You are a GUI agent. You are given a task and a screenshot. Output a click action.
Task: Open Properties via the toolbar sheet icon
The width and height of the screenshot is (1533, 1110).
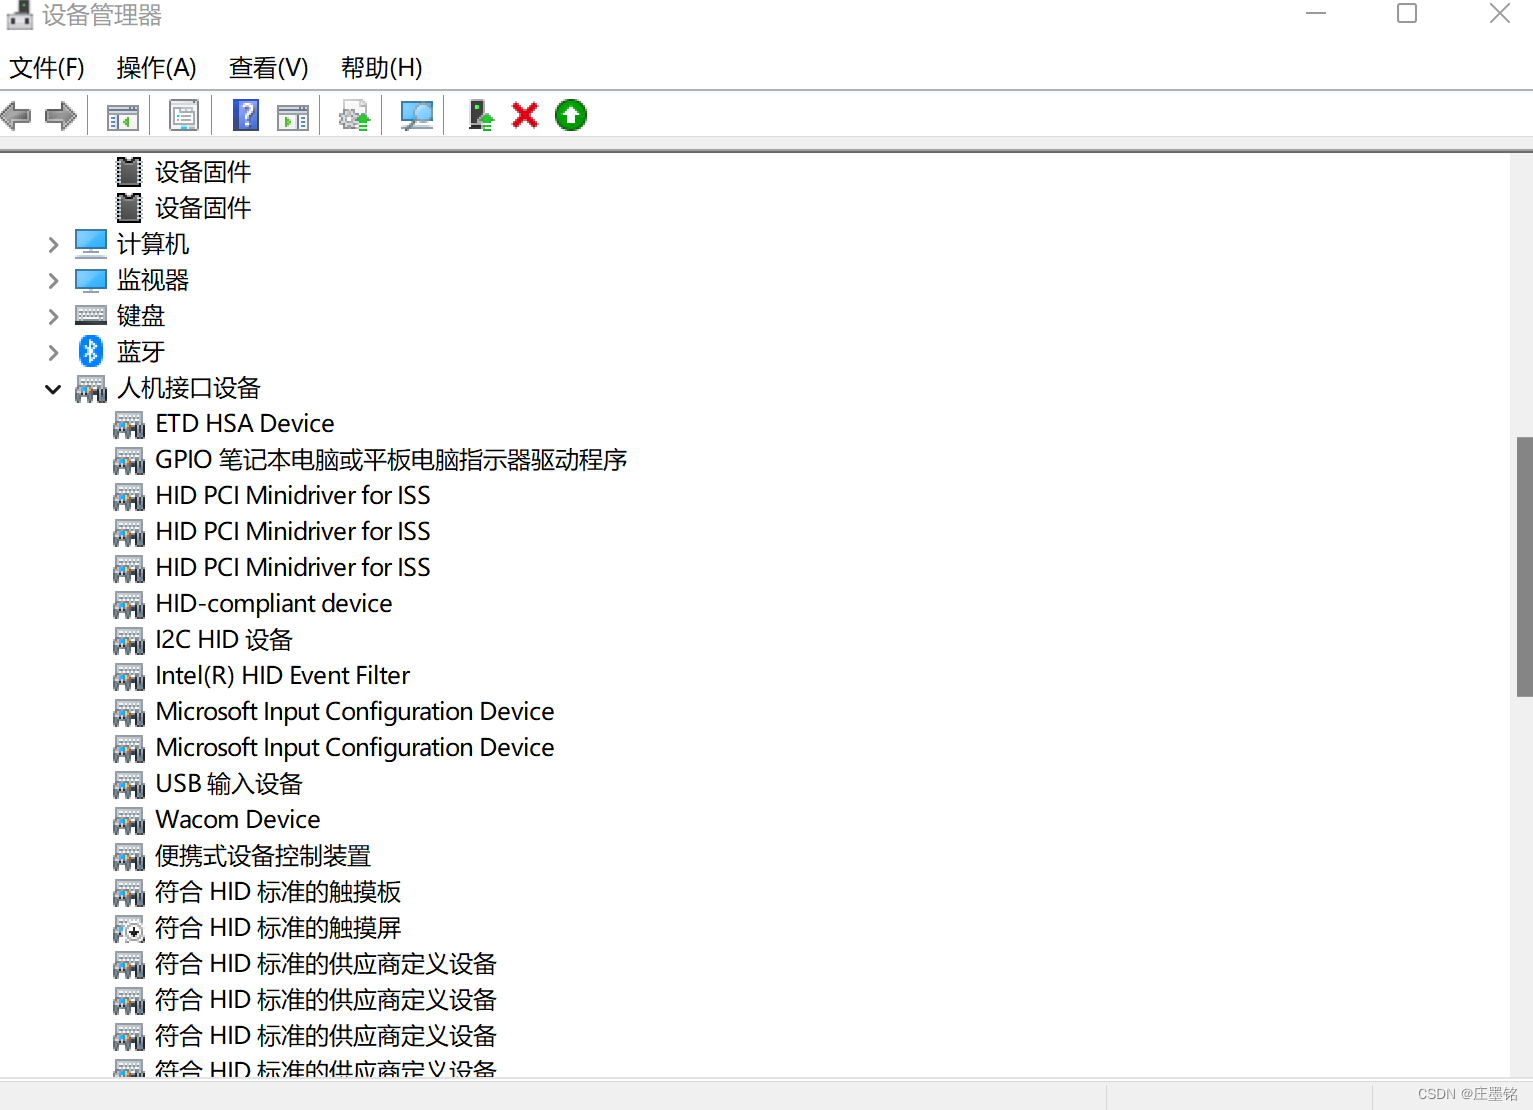click(x=184, y=116)
